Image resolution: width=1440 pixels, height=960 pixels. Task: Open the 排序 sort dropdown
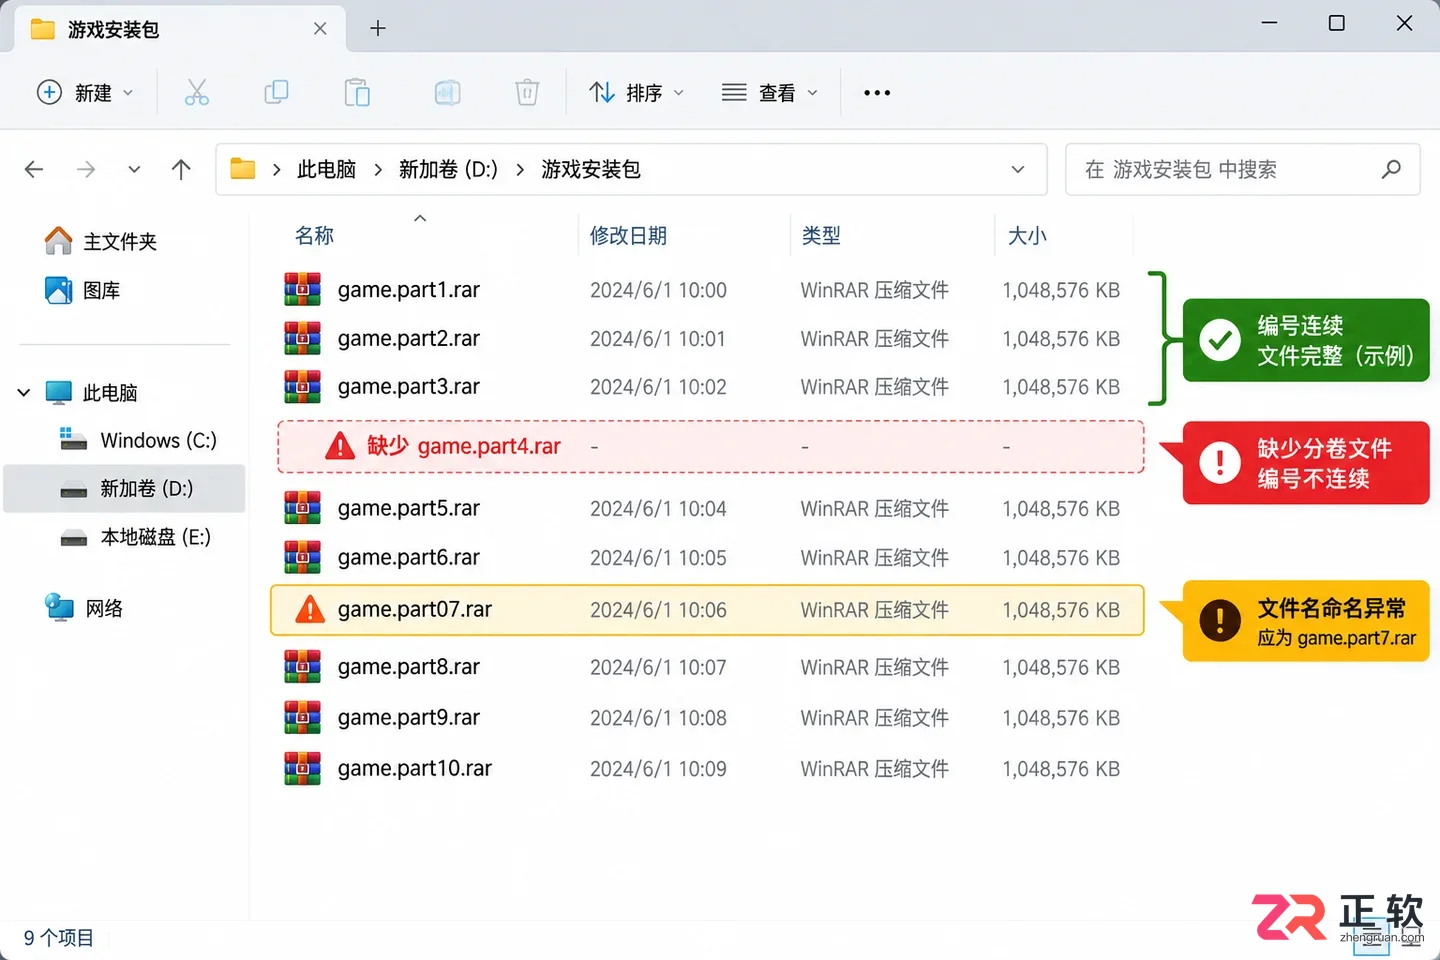point(637,93)
